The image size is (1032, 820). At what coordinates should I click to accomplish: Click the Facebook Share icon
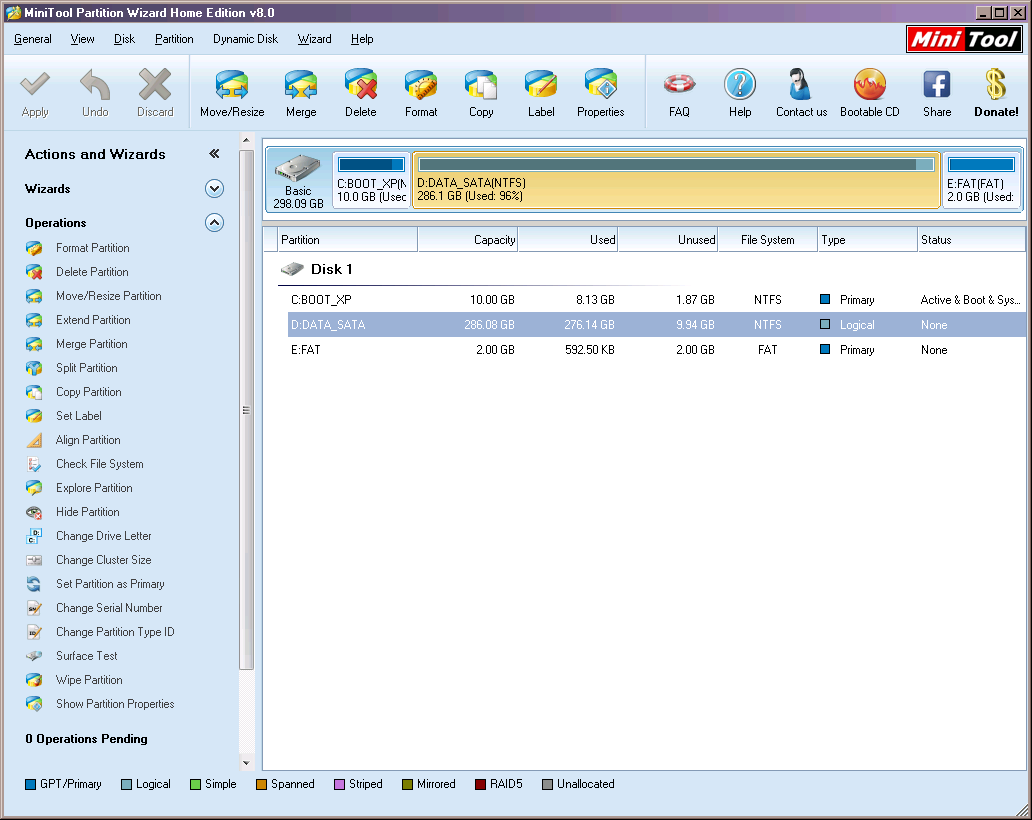(x=937, y=85)
